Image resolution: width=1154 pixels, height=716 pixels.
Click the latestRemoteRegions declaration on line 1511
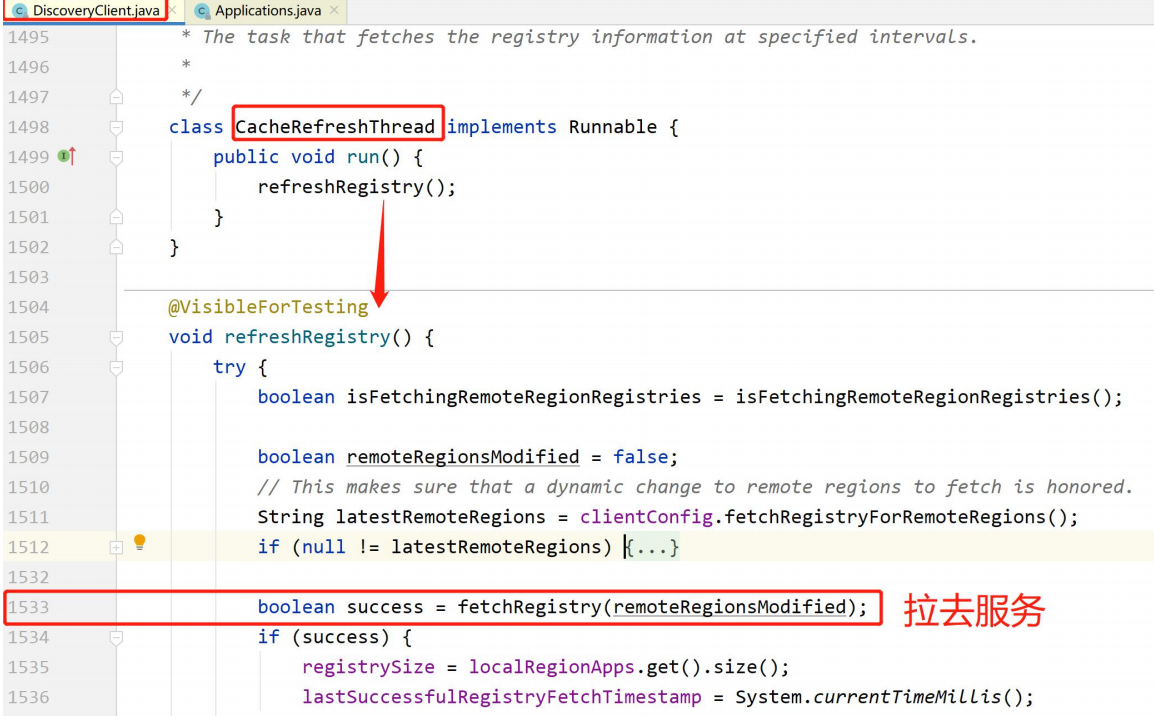tap(440, 517)
